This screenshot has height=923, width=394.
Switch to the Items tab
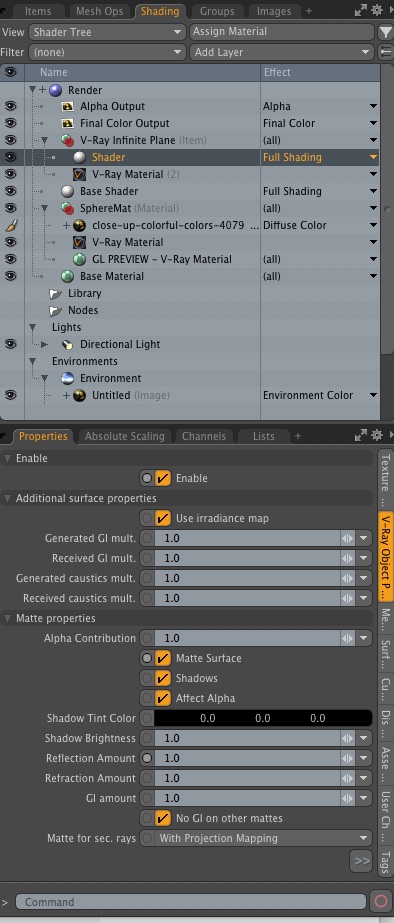(38, 11)
